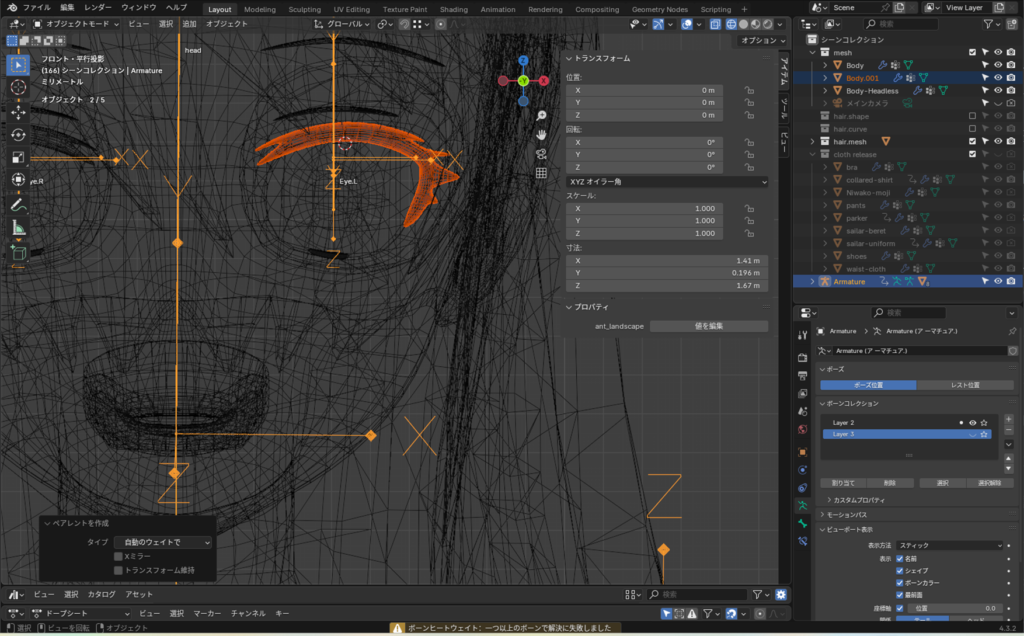The image size is (1024, 636).
Task: Click the 値を編集 button
Action: click(x=708, y=326)
